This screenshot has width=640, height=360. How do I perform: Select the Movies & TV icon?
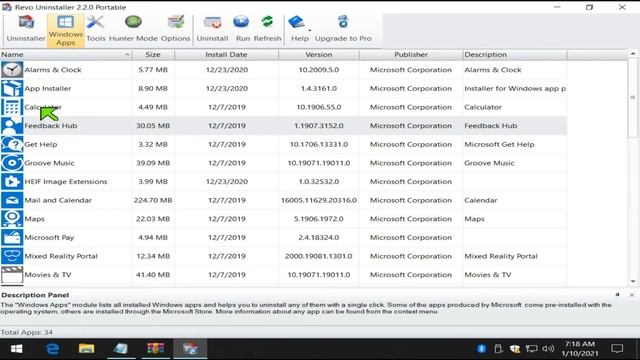[12, 275]
